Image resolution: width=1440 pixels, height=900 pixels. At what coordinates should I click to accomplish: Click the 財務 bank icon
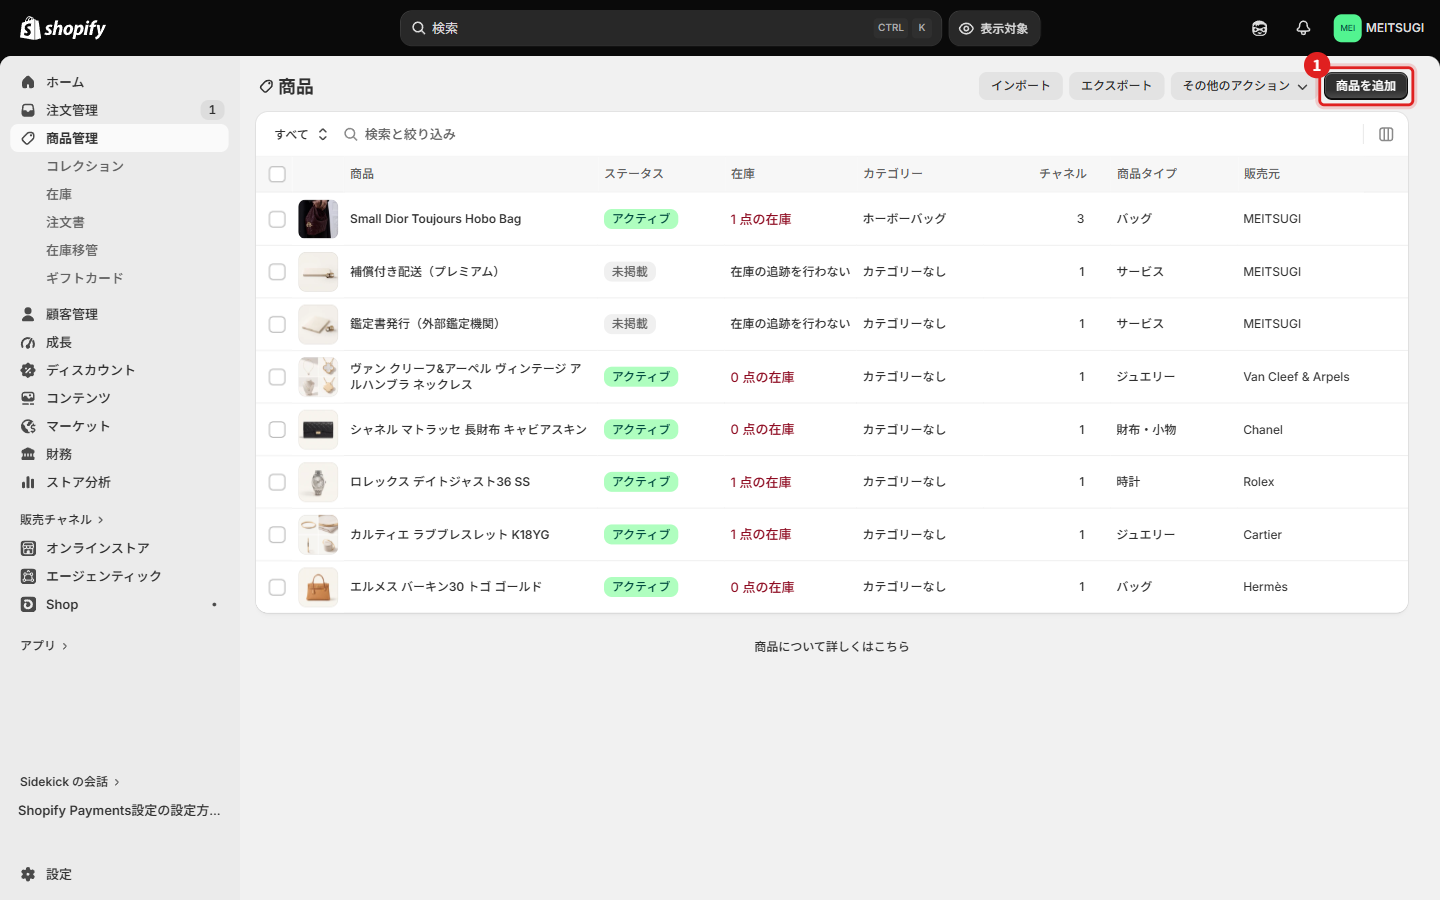(x=28, y=454)
